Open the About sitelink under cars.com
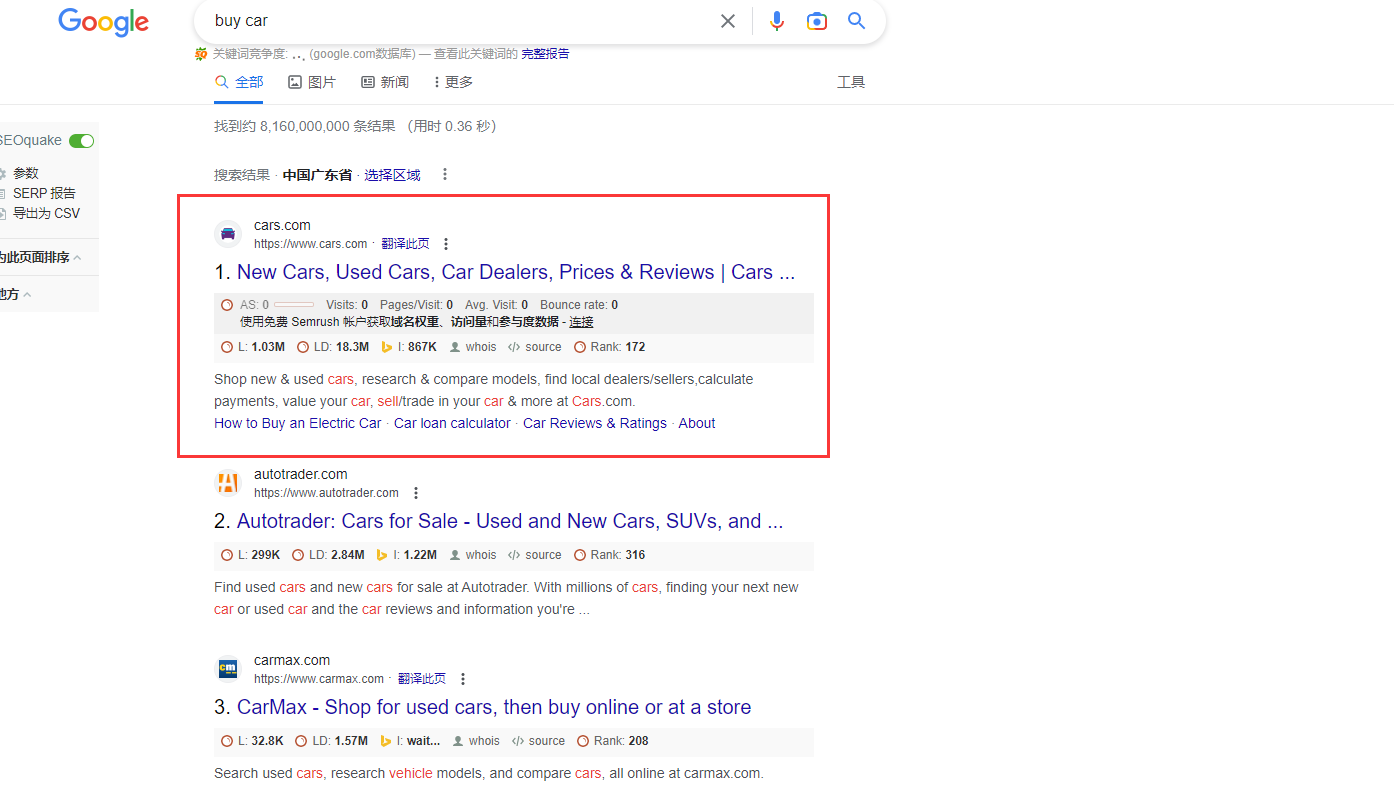 pos(697,423)
